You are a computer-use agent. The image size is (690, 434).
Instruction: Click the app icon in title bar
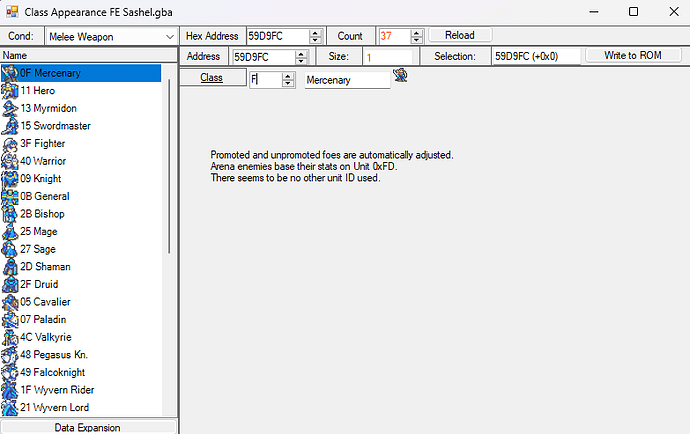11,11
